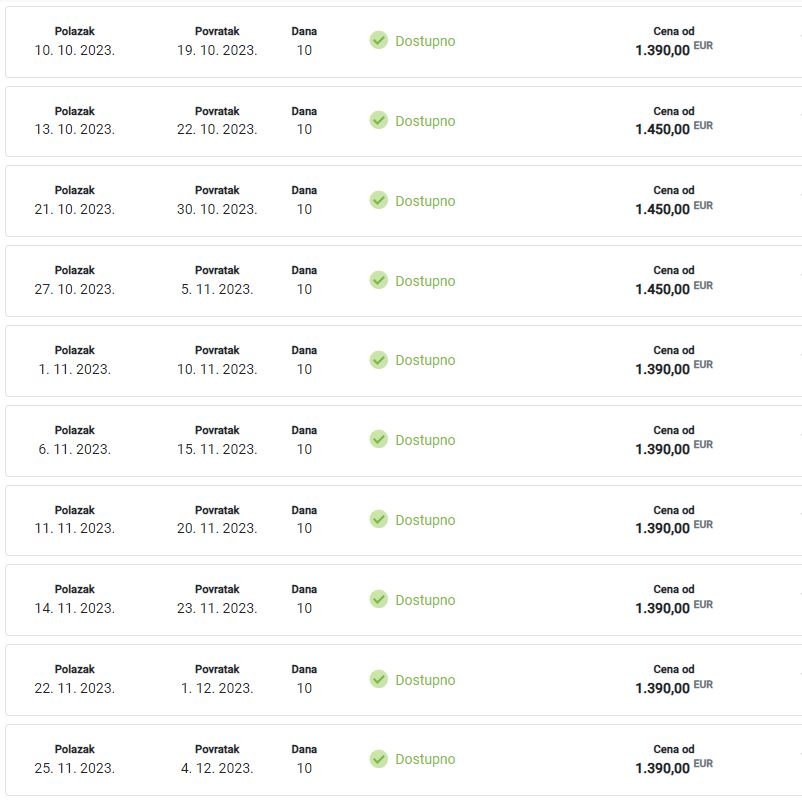The height and width of the screenshot is (800, 802).
Task: Click the 1.450,00 EUR price for 27. 10. departure
Action: [674, 289]
